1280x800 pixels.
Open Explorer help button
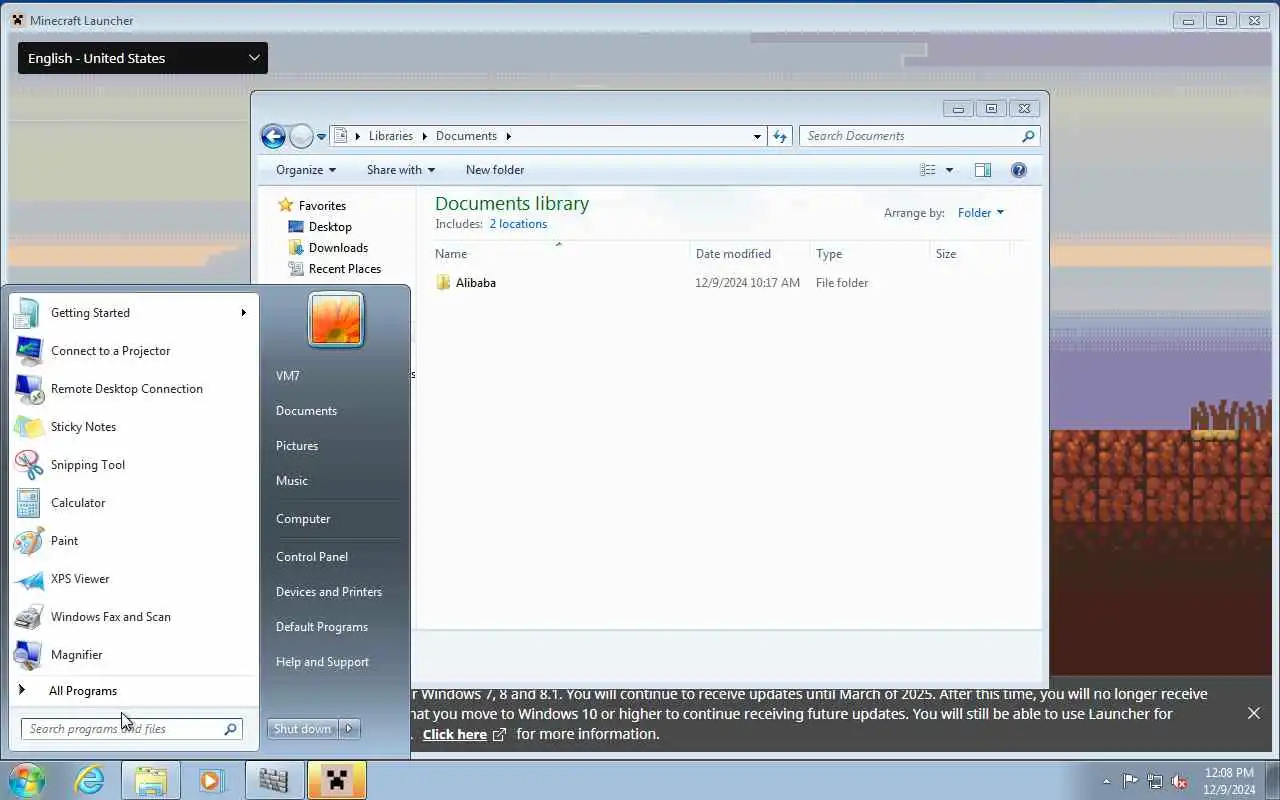point(1019,170)
